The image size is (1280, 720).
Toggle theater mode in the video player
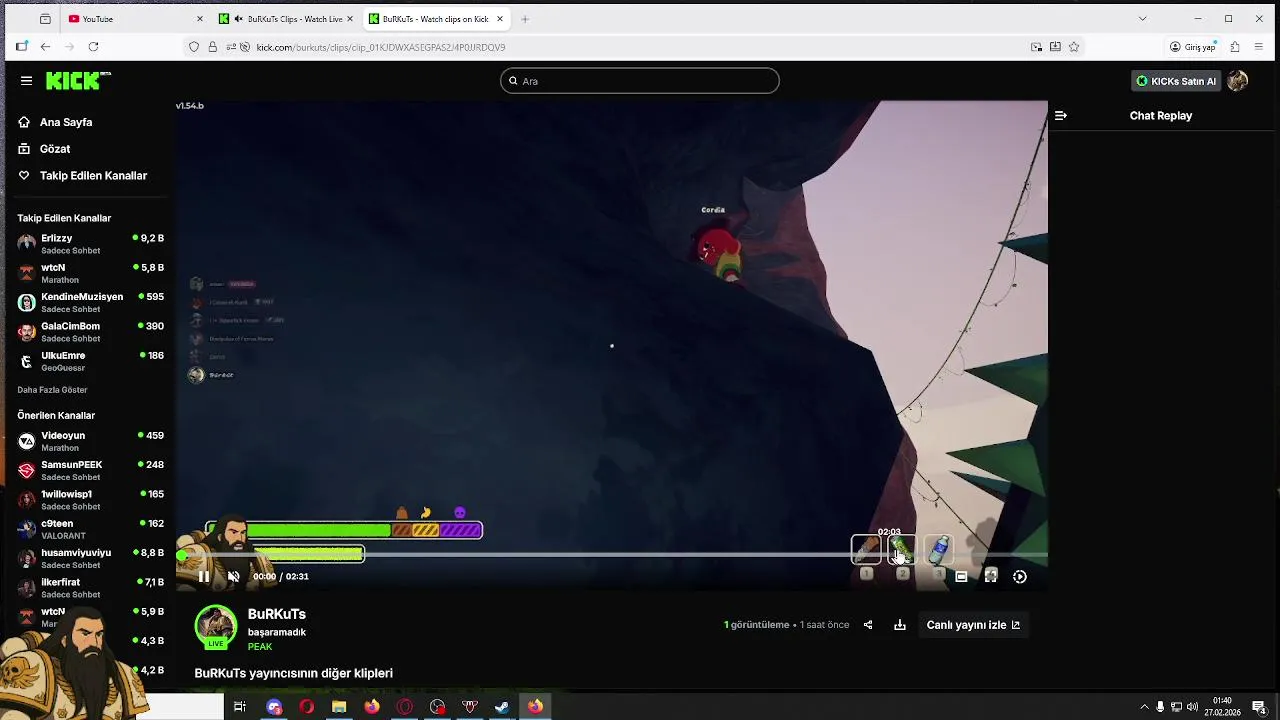(x=961, y=576)
